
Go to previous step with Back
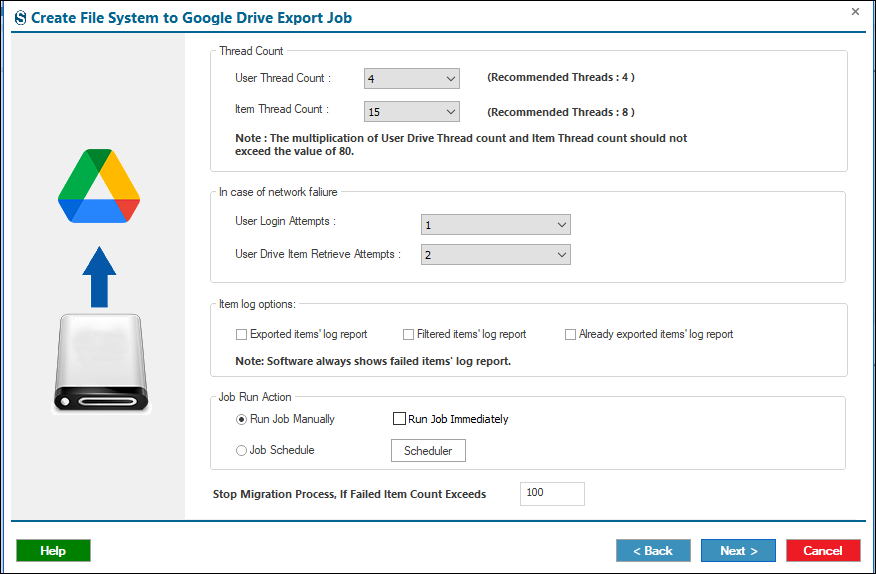point(653,551)
